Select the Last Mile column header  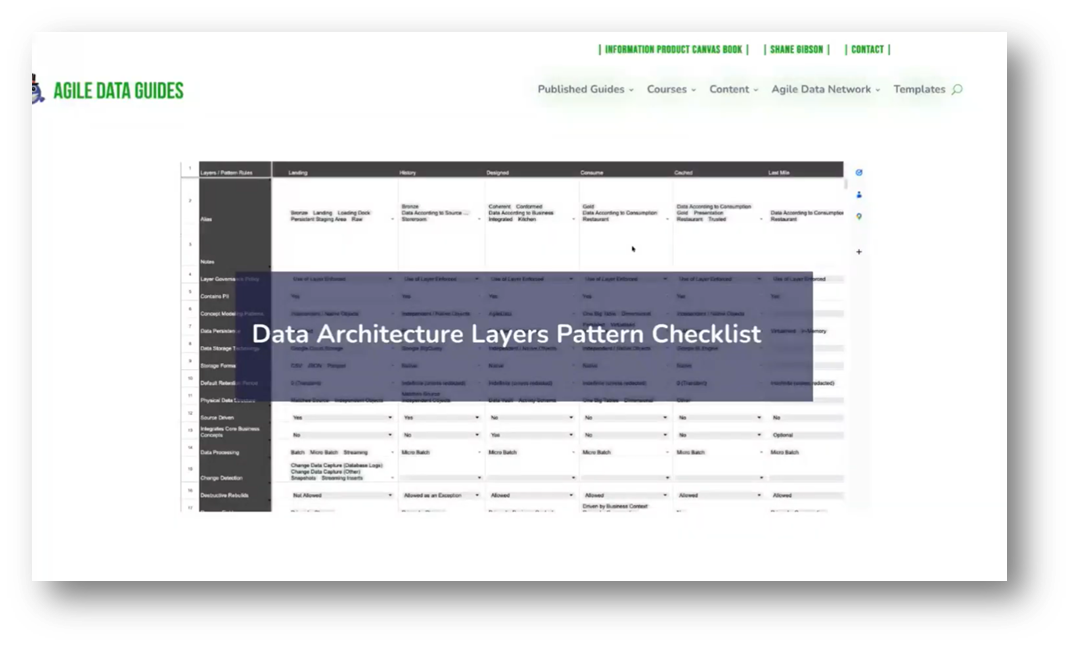tap(779, 173)
